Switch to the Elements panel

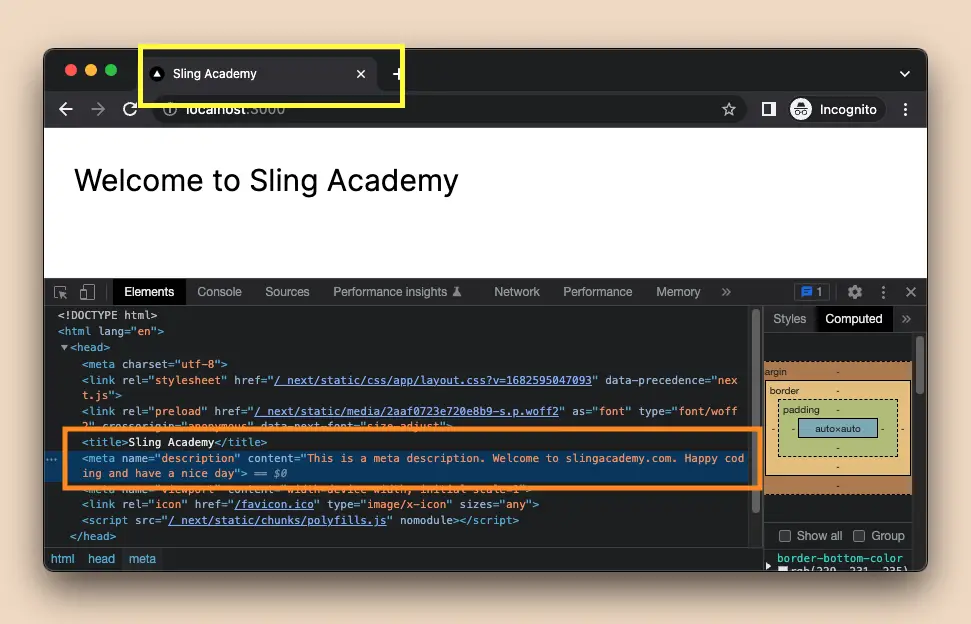149,292
